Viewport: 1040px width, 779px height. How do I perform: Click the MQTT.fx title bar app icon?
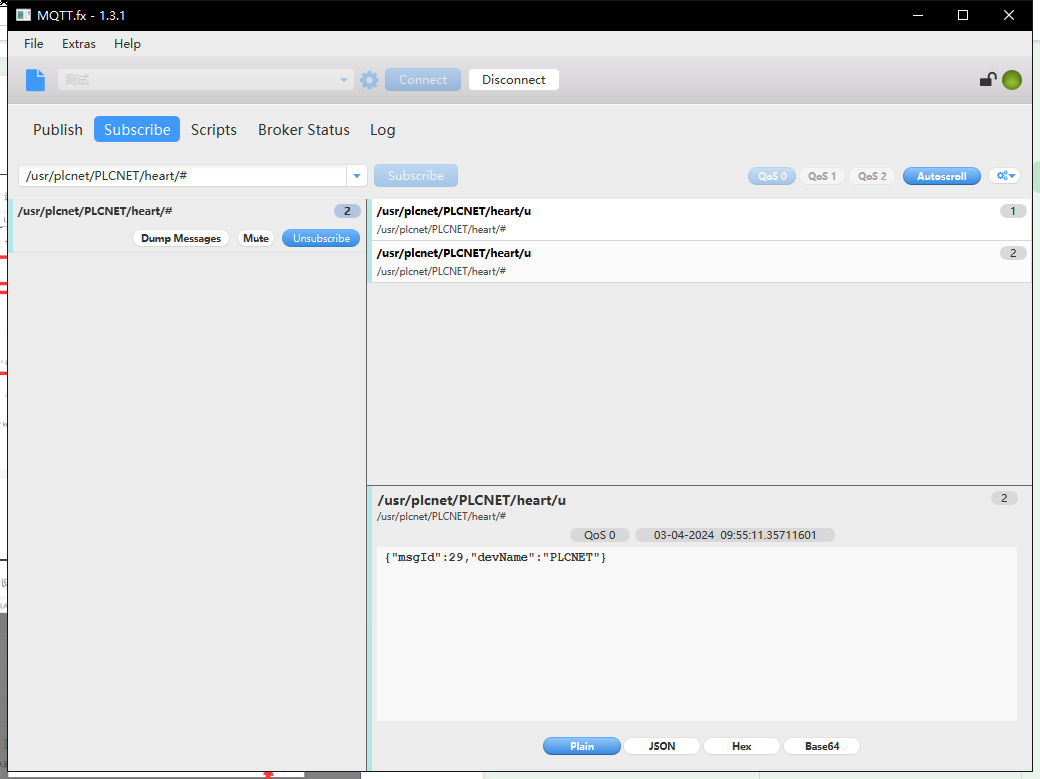(x=23, y=15)
